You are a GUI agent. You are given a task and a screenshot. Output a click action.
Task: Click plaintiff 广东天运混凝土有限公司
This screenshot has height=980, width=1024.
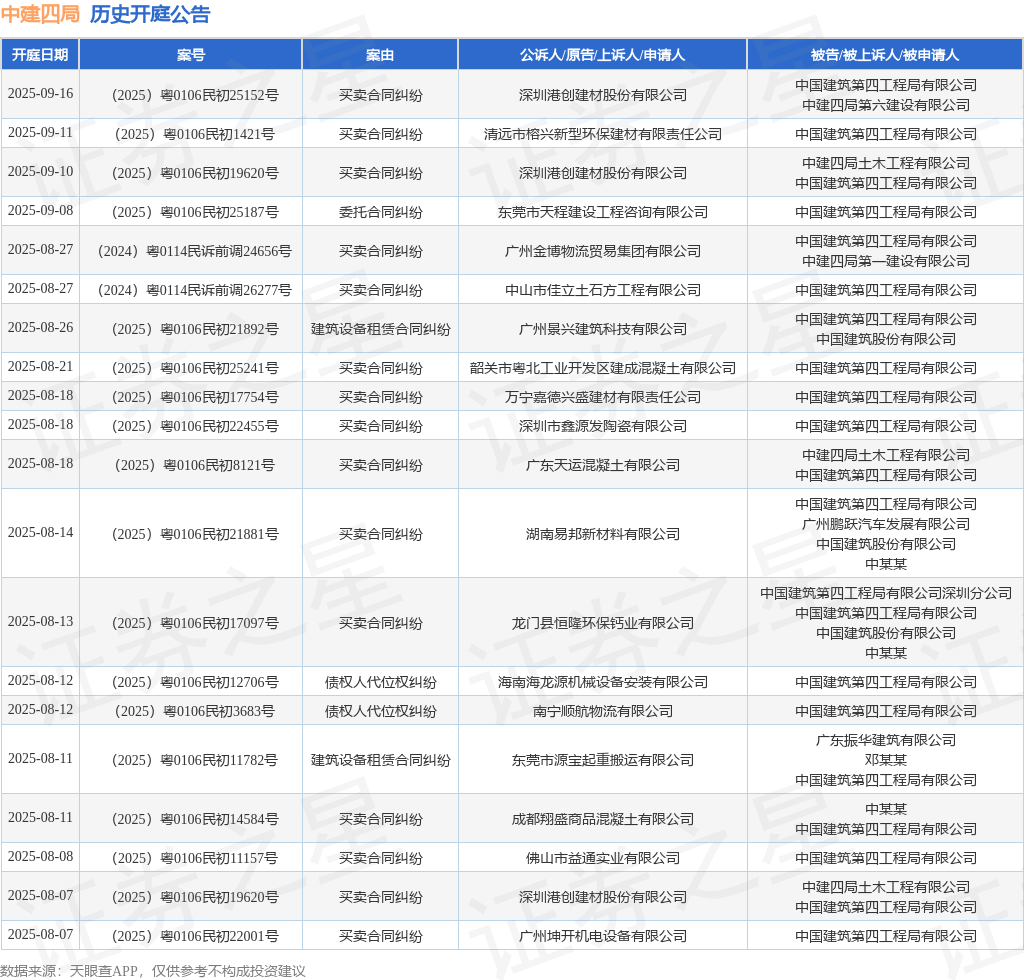click(x=602, y=466)
